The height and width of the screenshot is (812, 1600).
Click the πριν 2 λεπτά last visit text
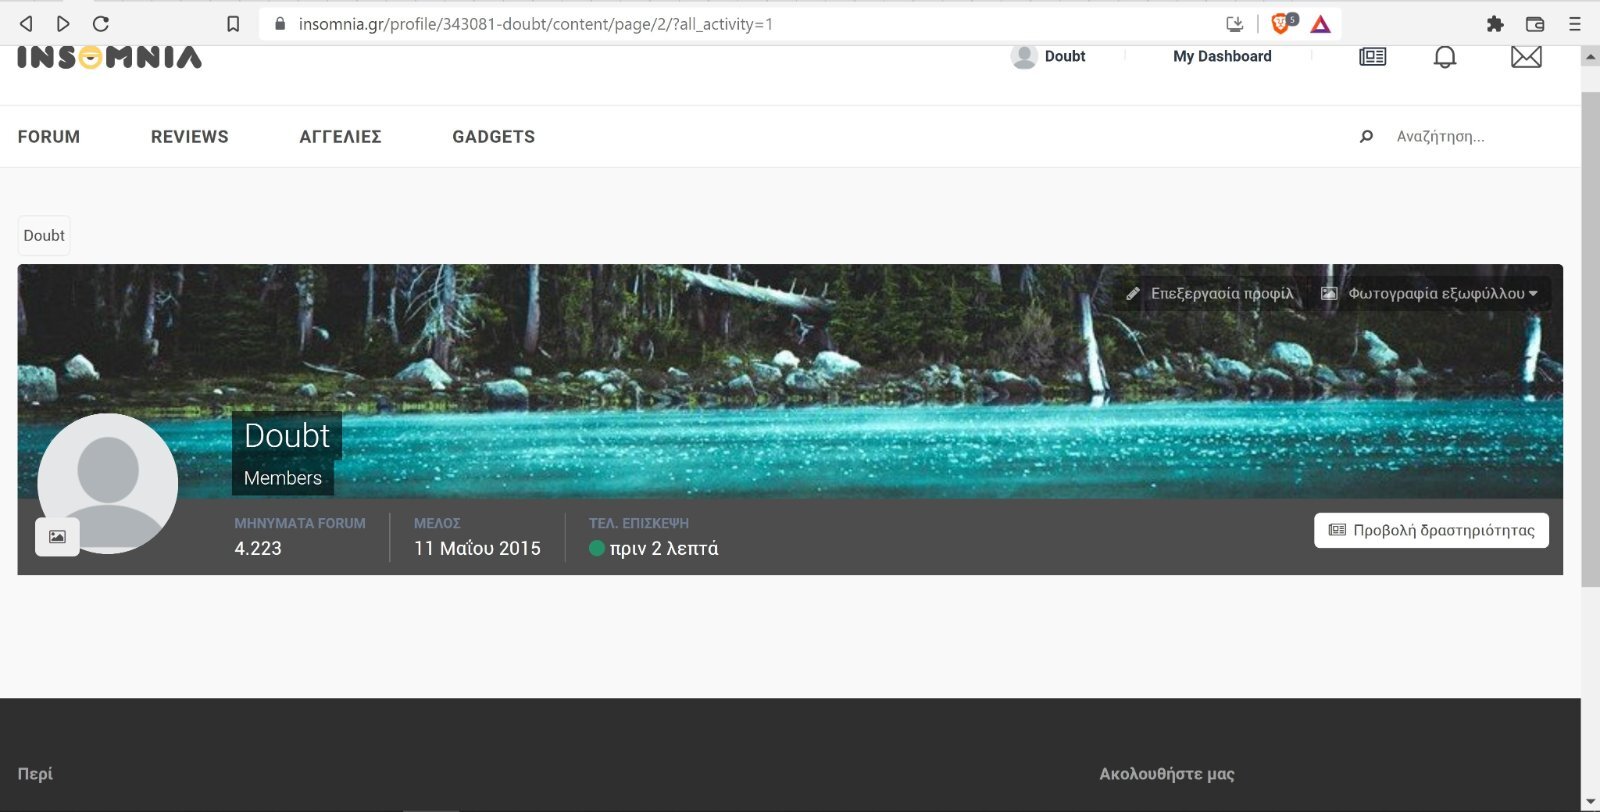coord(664,549)
